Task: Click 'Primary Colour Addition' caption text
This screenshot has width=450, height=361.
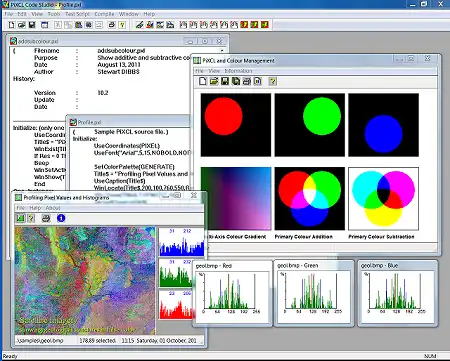Action: [x=303, y=237]
